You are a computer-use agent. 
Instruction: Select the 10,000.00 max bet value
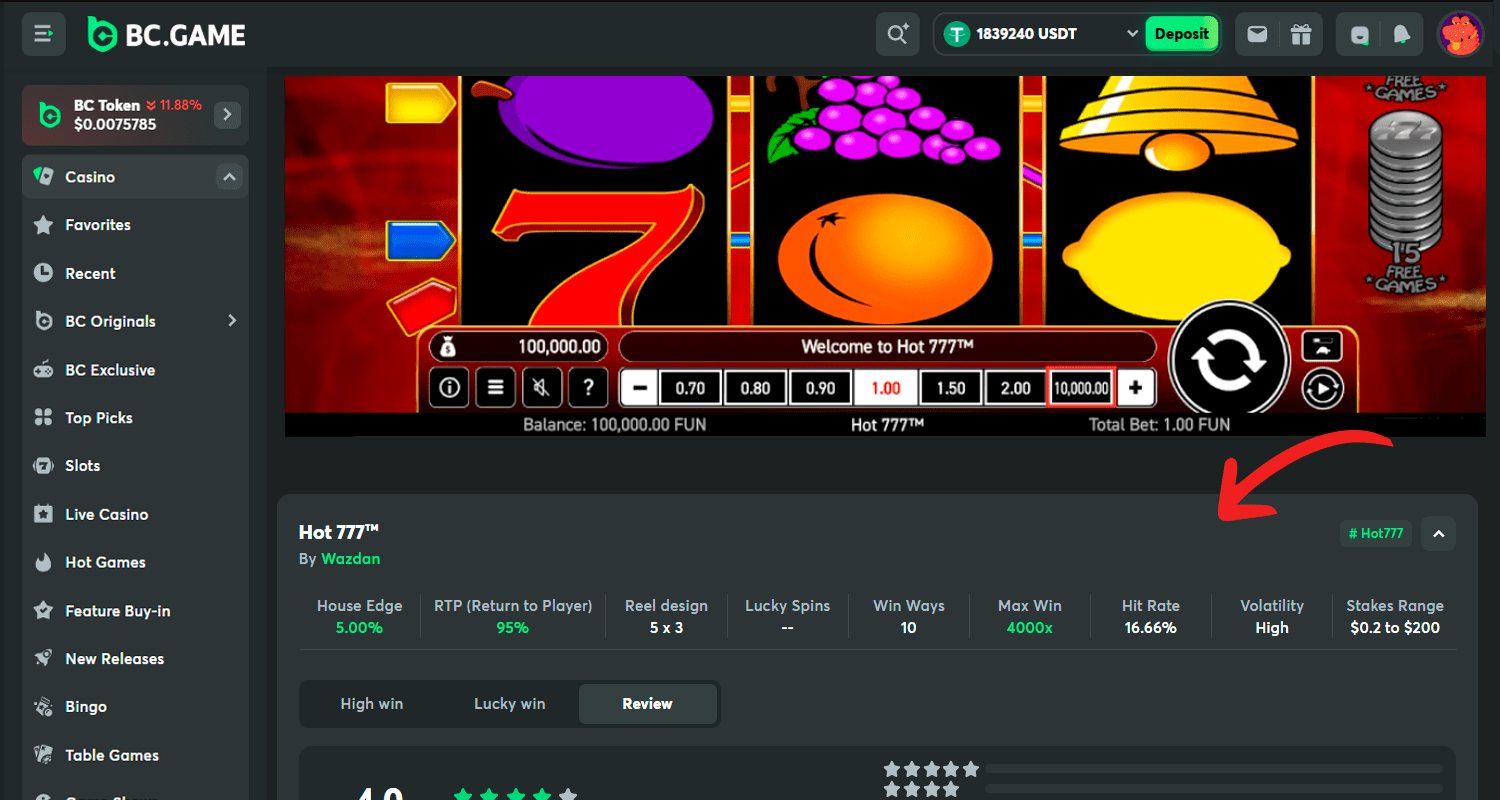pyautogui.click(x=1081, y=388)
